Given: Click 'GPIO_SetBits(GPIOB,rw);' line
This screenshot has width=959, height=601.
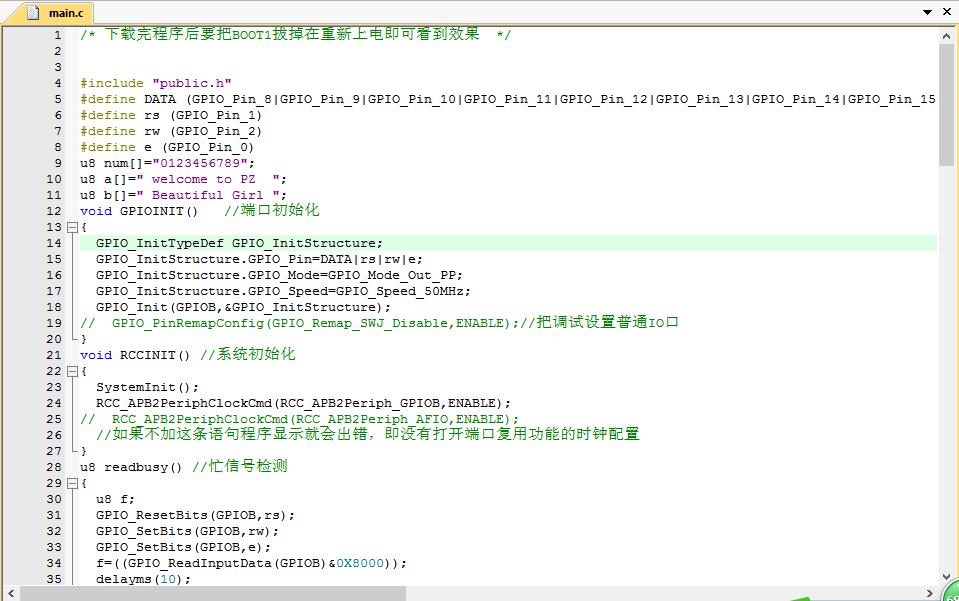Looking at the screenshot, I should tap(187, 531).
